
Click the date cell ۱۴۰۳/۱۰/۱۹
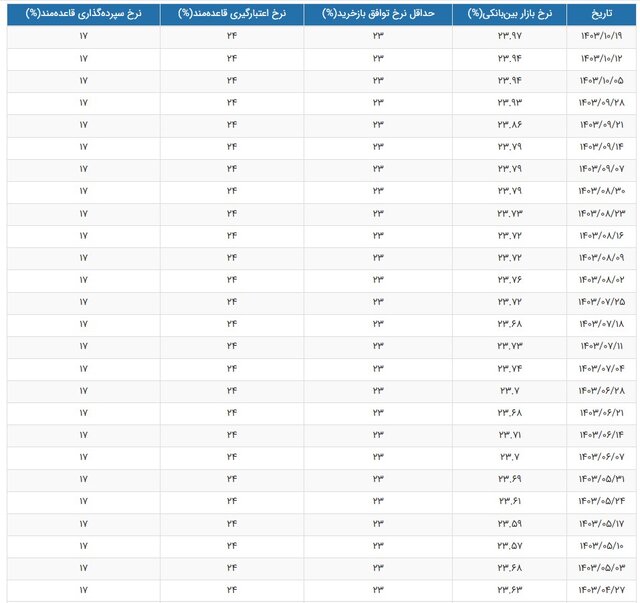(595, 36)
